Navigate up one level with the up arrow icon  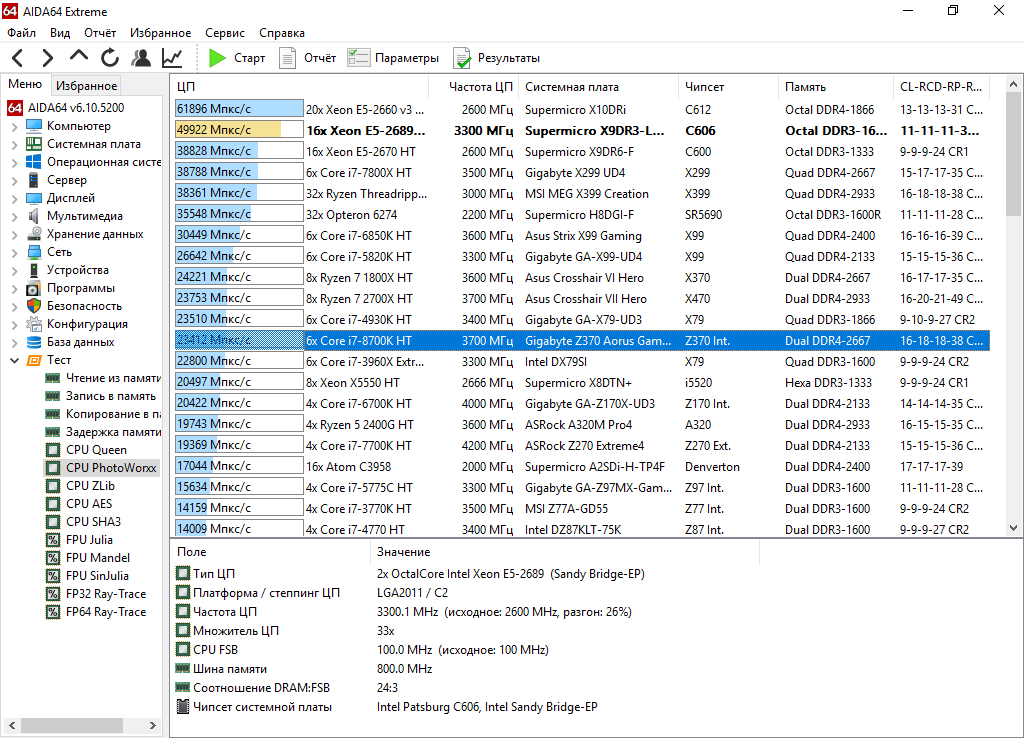click(78, 57)
